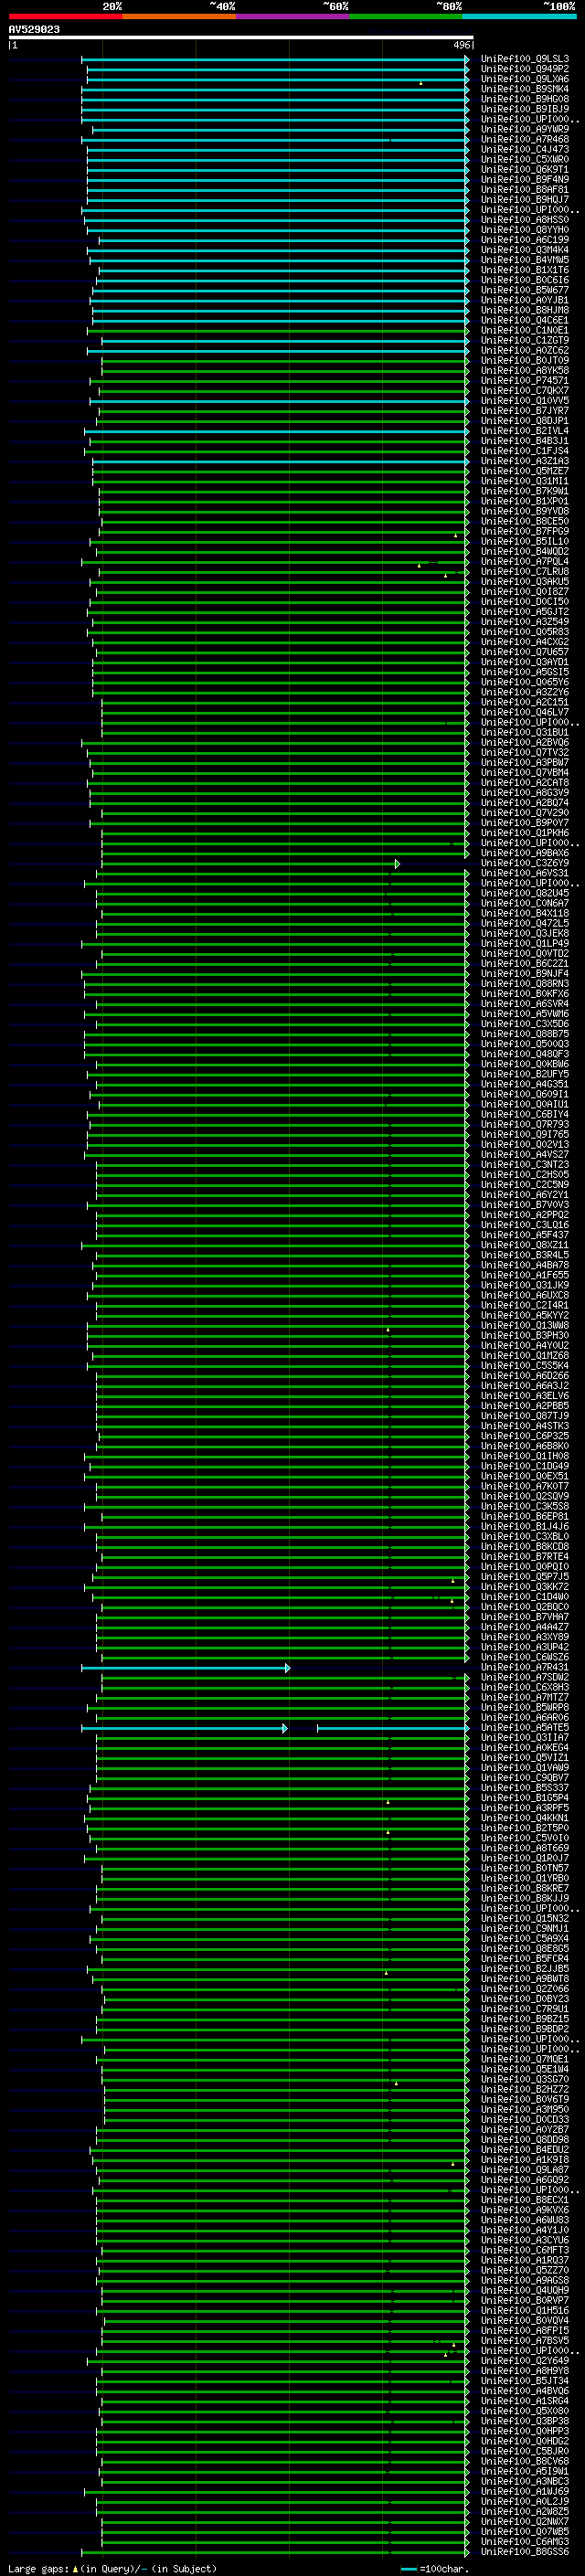Click label UniRef100_P74571
This screenshot has width=585, height=2576.
click(x=524, y=381)
